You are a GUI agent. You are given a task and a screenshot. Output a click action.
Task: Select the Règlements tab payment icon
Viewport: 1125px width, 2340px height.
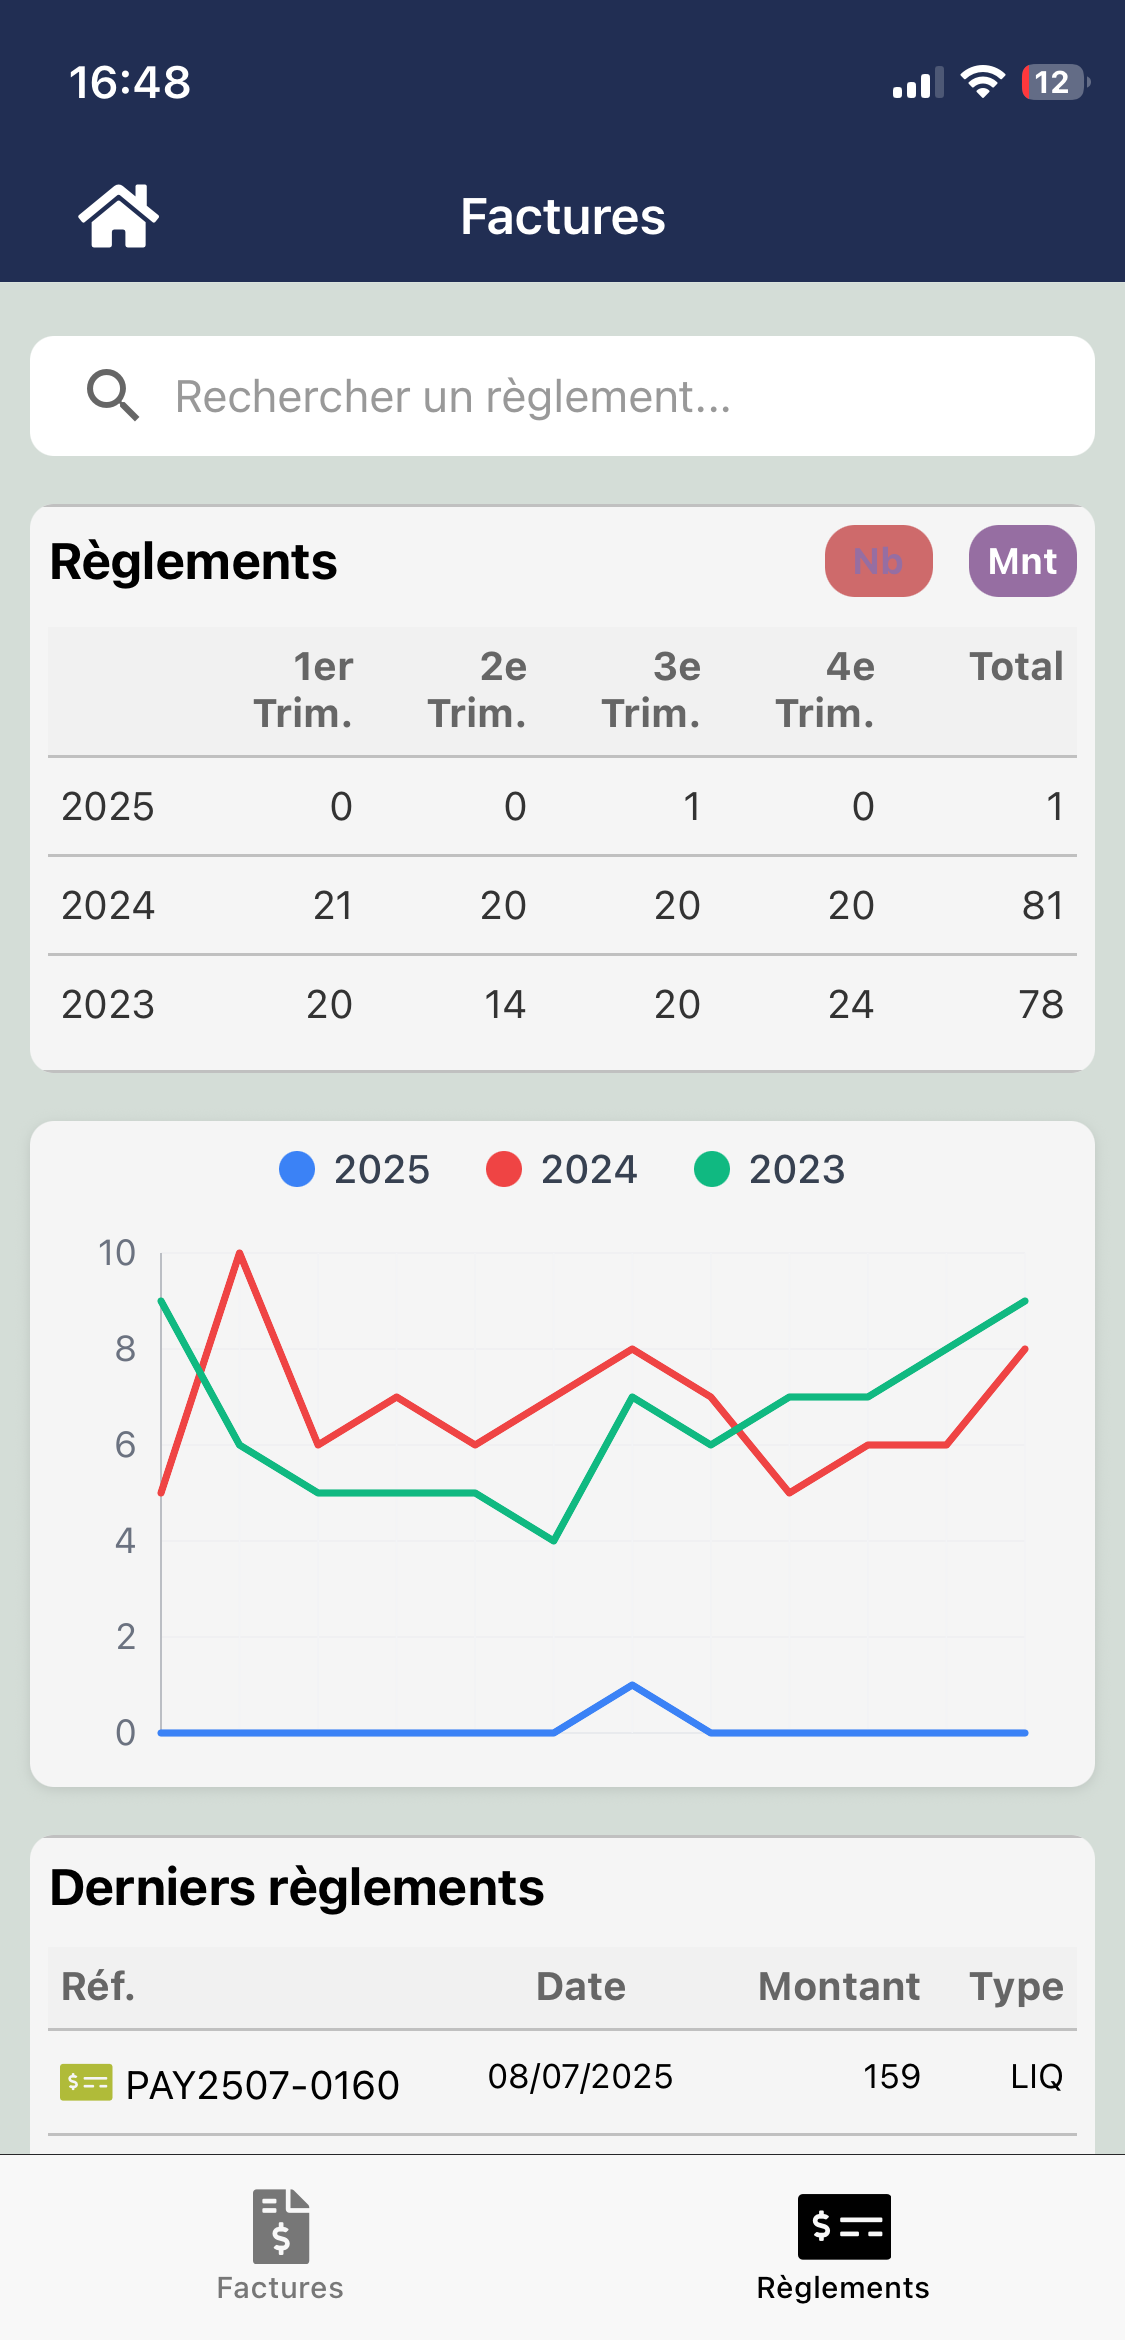point(843,2226)
